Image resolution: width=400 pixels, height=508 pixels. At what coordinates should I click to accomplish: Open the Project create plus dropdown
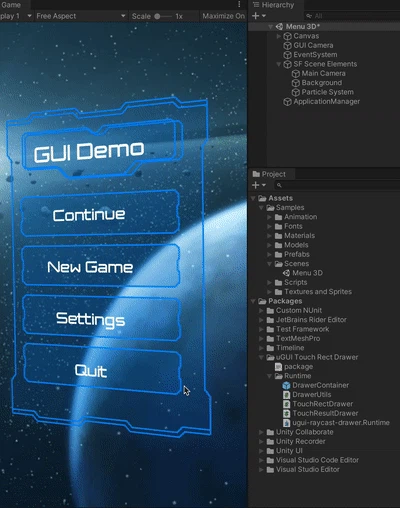(x=259, y=185)
